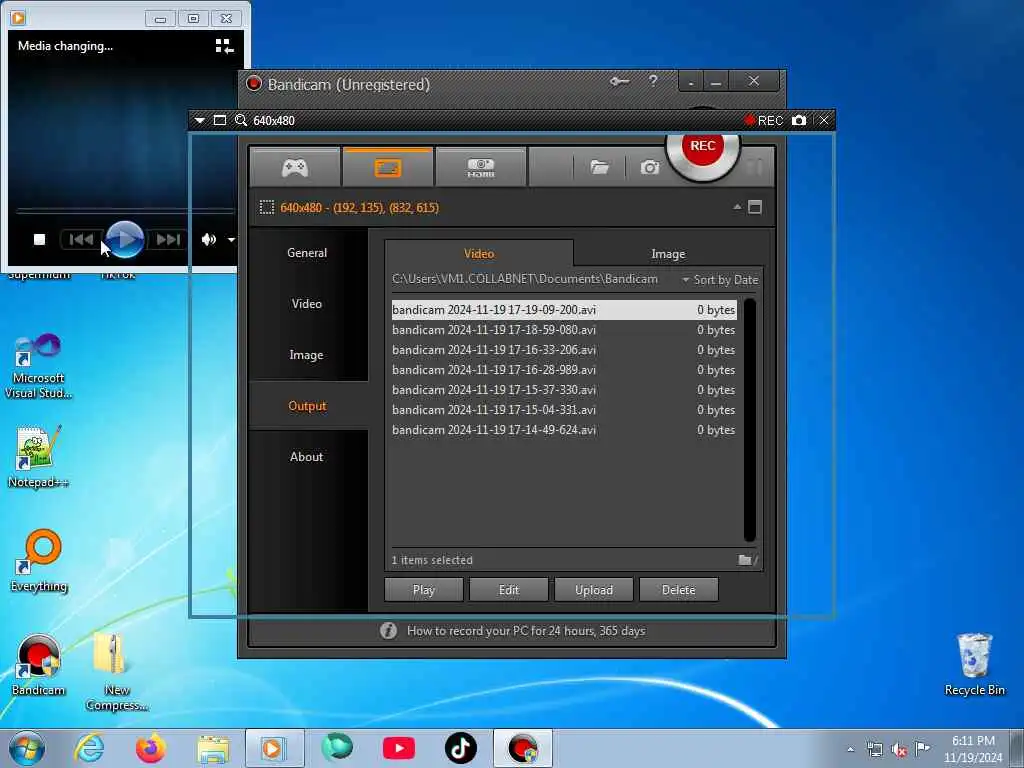
Task: Select bandicam 2024-11-19 17-16-28-989.avi
Action: (x=564, y=370)
